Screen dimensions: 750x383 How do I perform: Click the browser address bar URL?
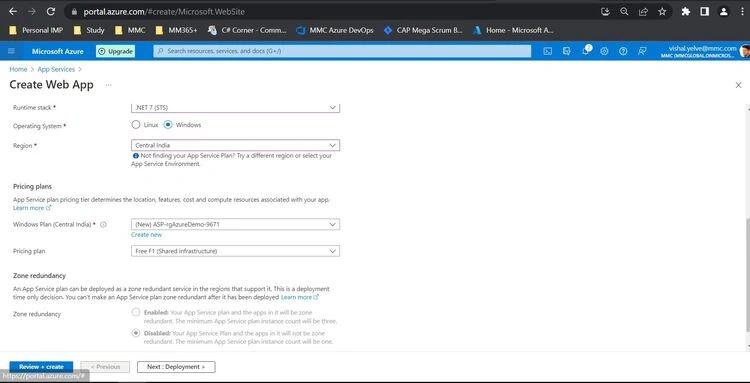pos(164,11)
